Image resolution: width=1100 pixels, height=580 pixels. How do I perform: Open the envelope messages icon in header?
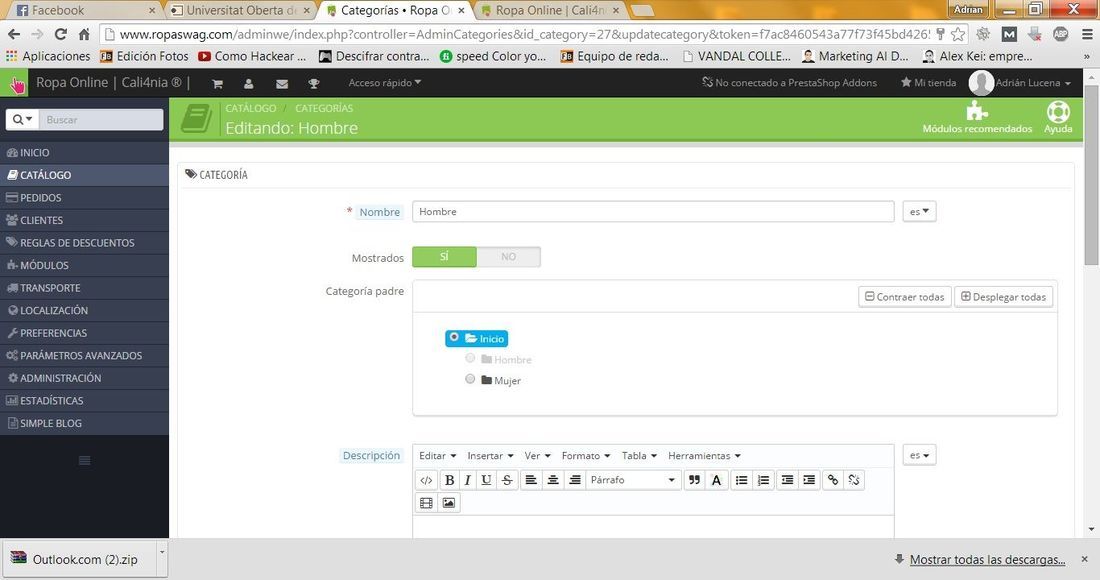282,83
